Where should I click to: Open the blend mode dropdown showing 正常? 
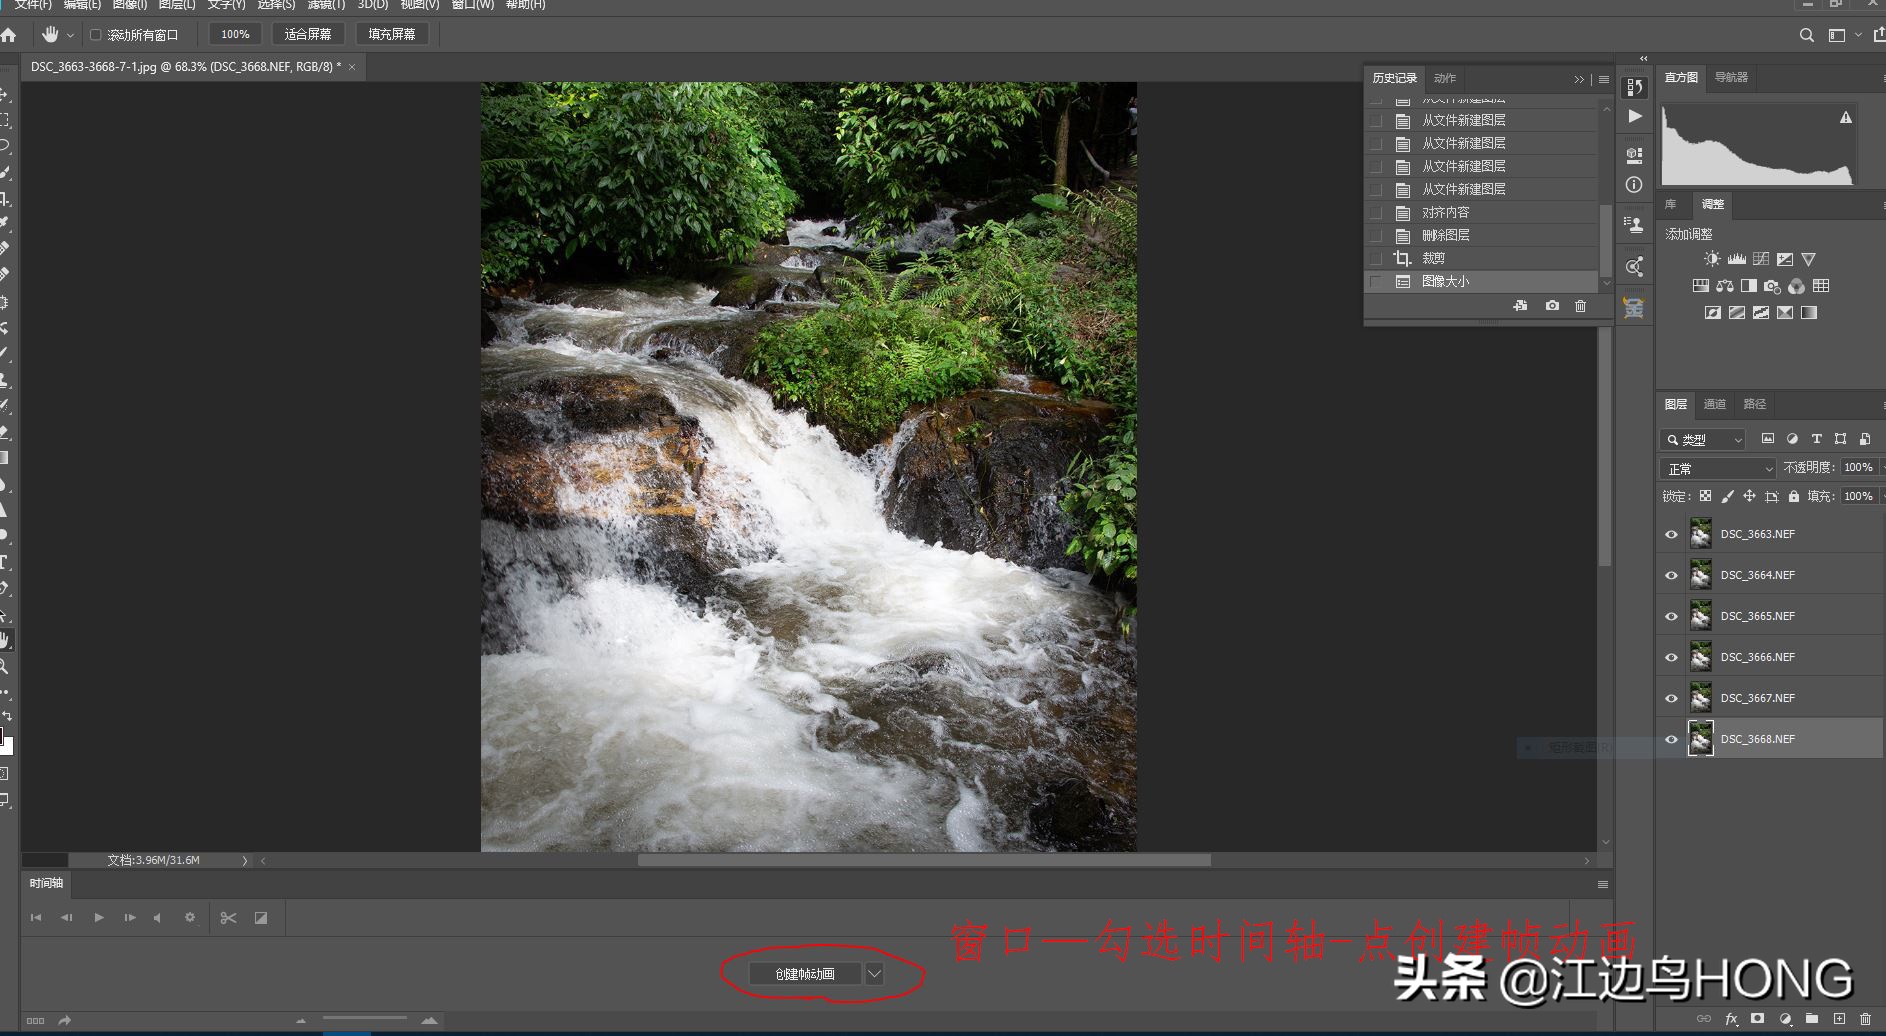[x=1717, y=469]
